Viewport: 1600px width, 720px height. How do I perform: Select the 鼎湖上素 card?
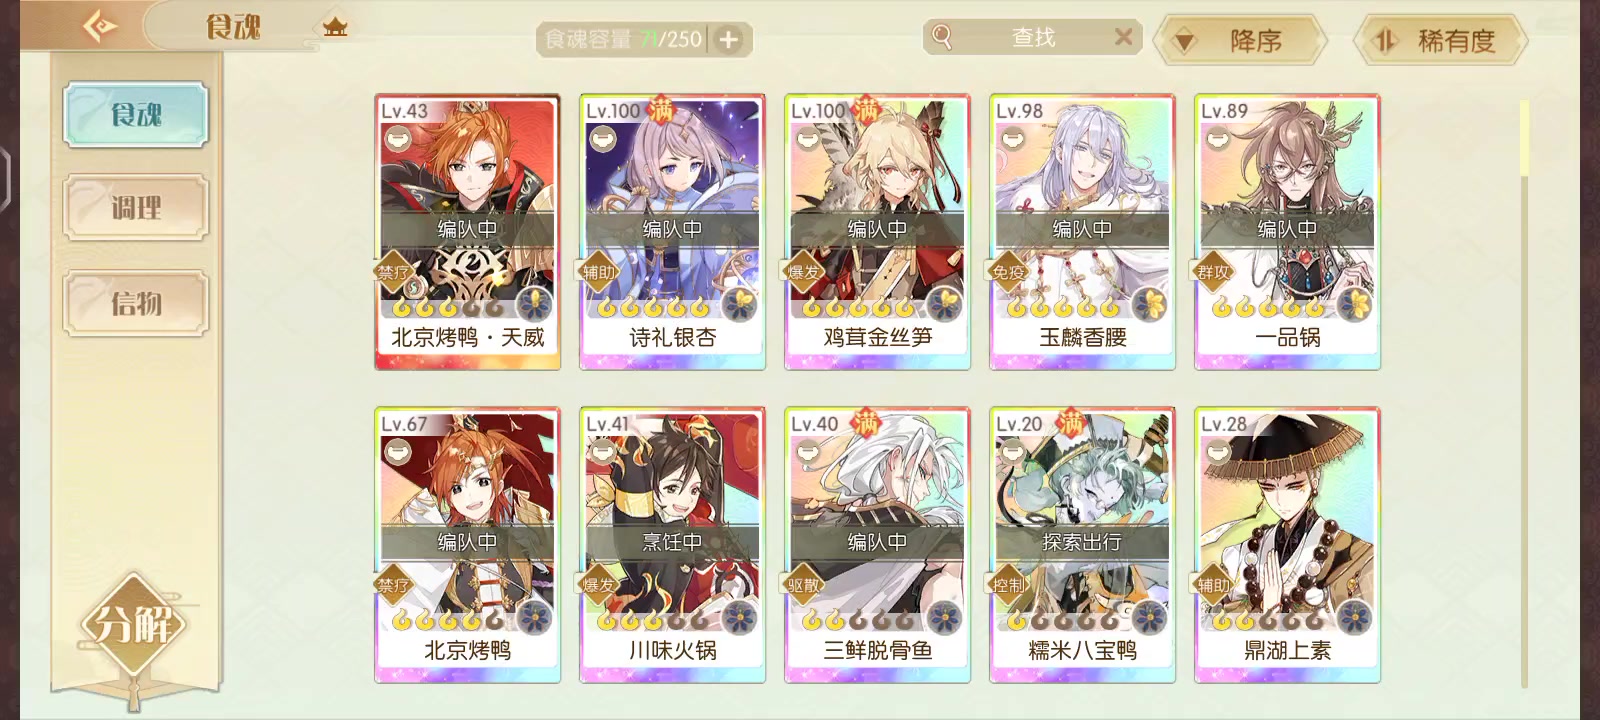click(1288, 545)
